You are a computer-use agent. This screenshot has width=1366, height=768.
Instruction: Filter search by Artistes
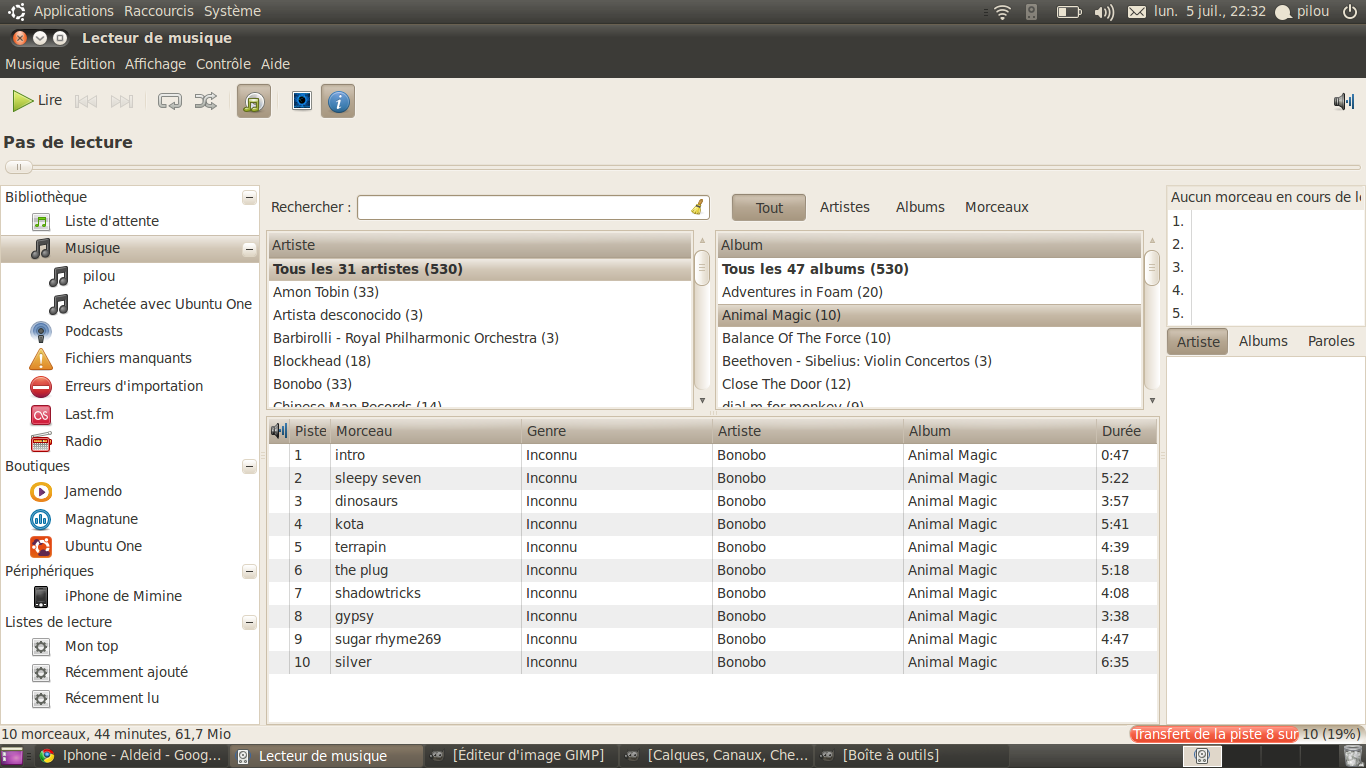(x=844, y=207)
